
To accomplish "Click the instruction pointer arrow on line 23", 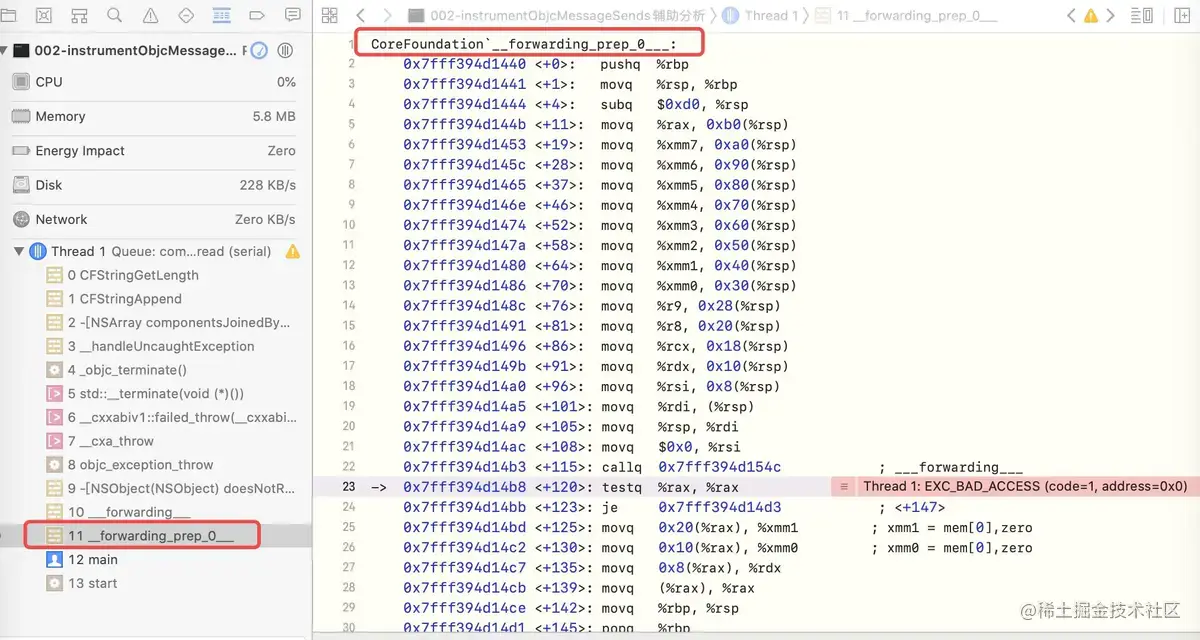I will pos(378,487).
